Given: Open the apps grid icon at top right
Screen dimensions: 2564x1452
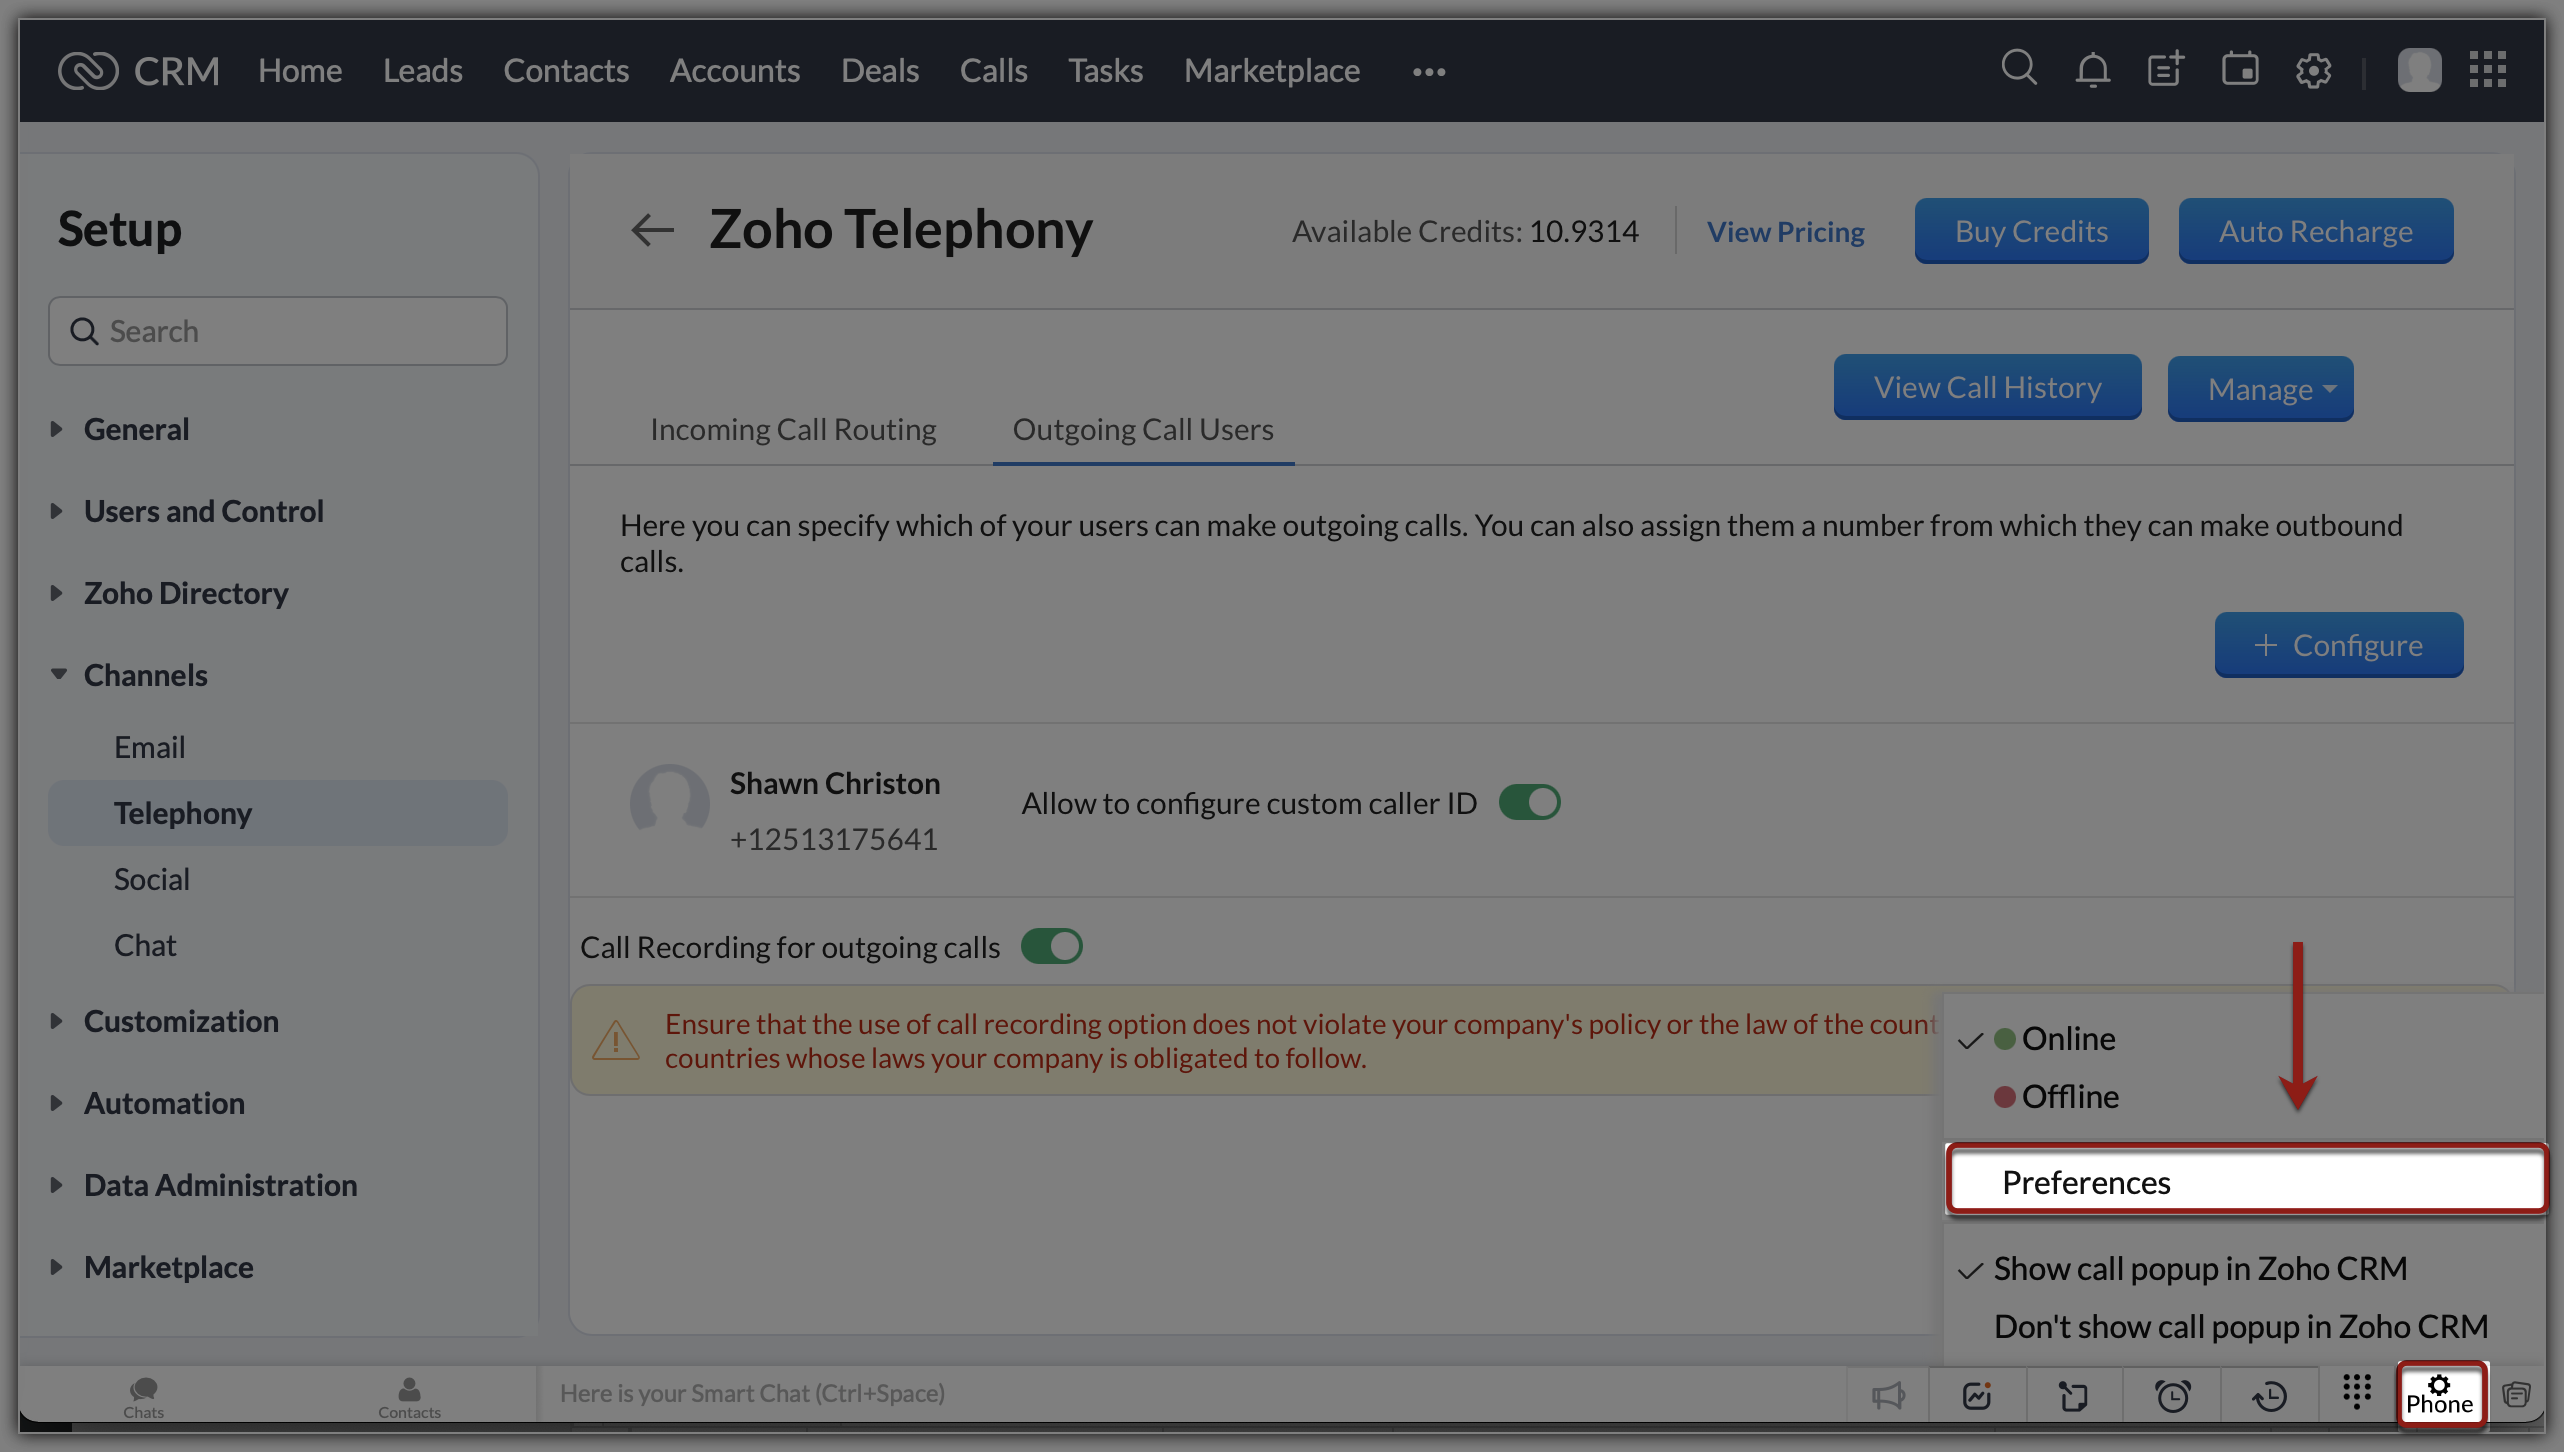Looking at the screenshot, I should click(x=2487, y=70).
